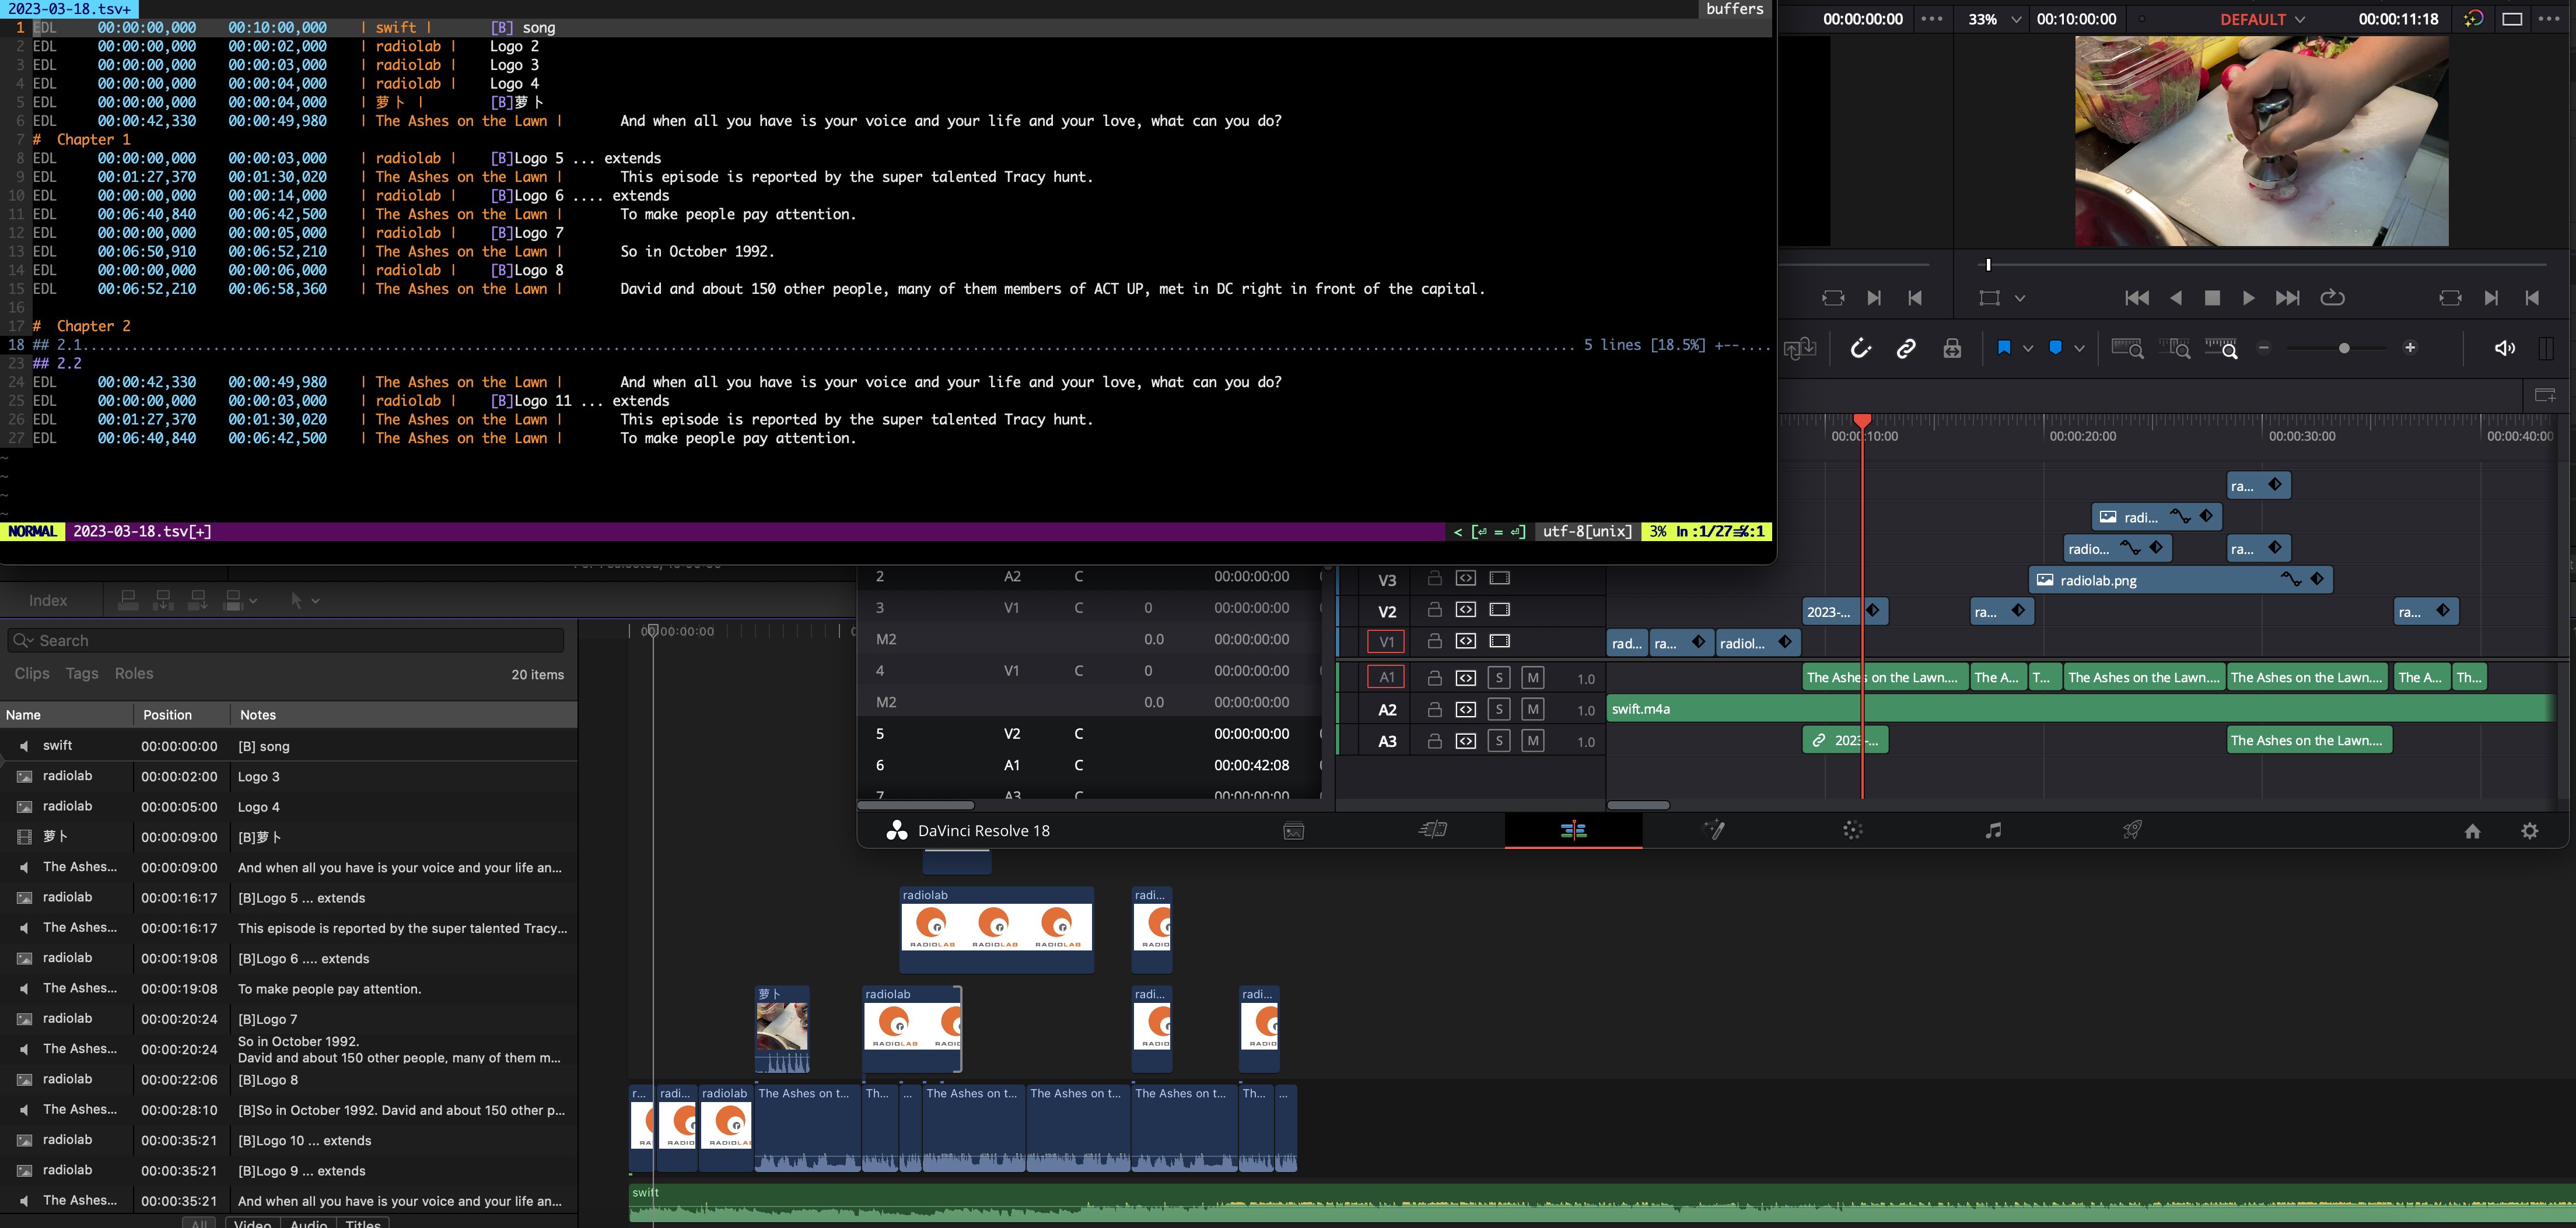2576x1228 pixels.
Task: Click full extent zoom icon
Action: 2126,348
